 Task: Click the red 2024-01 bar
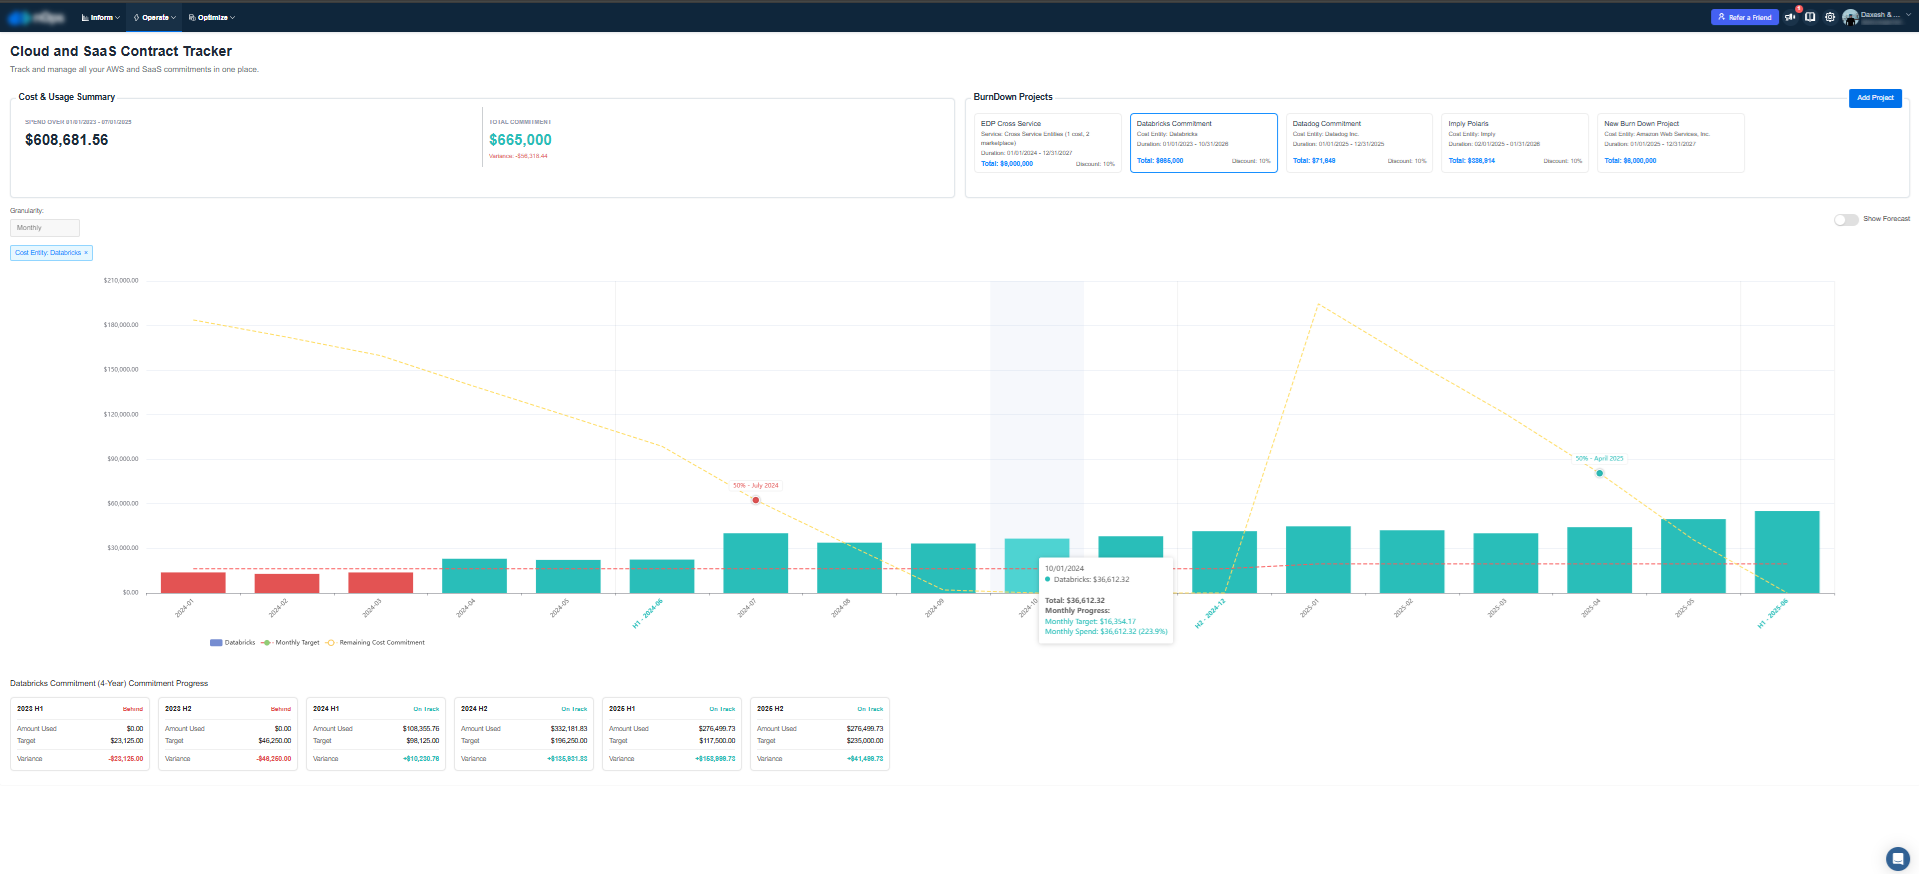[x=193, y=583]
